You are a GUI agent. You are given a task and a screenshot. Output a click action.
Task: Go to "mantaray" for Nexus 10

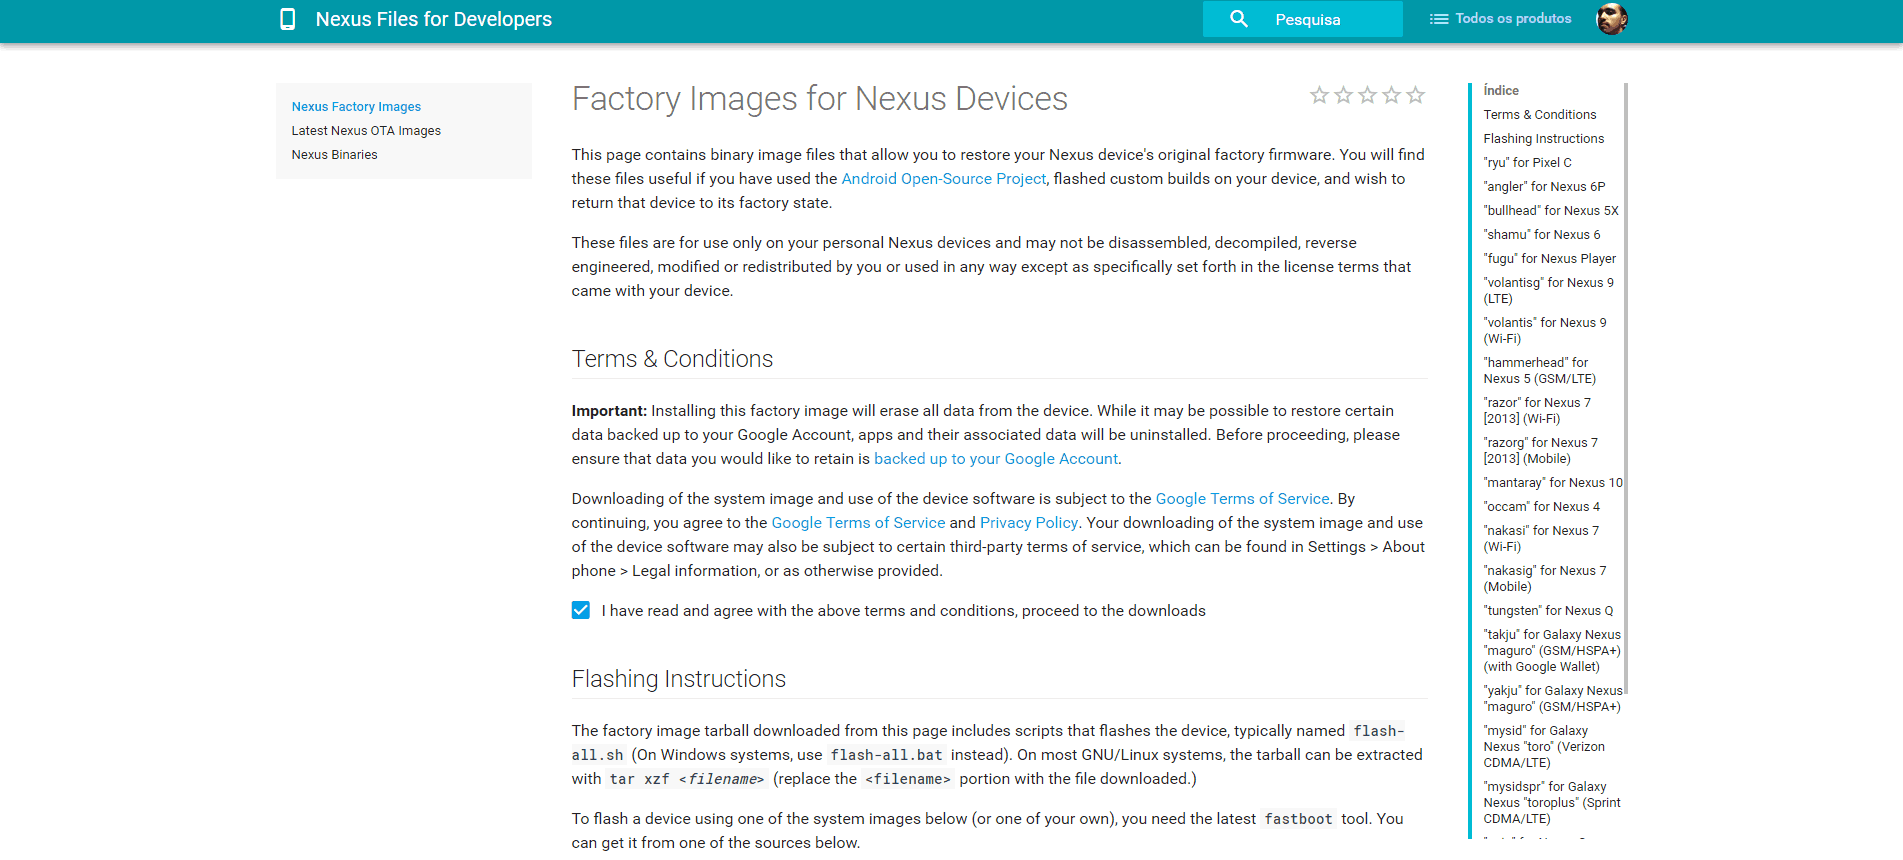pos(1553,483)
